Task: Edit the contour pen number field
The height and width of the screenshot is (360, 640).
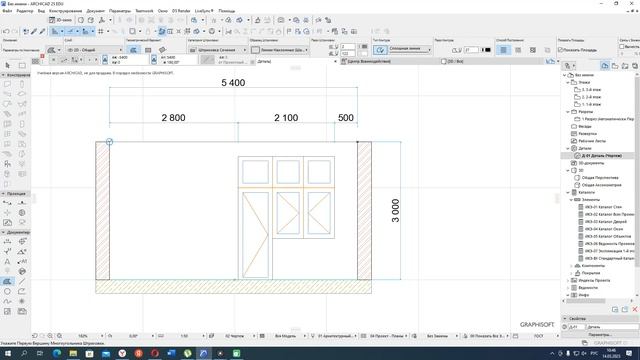Action: pos(471,50)
